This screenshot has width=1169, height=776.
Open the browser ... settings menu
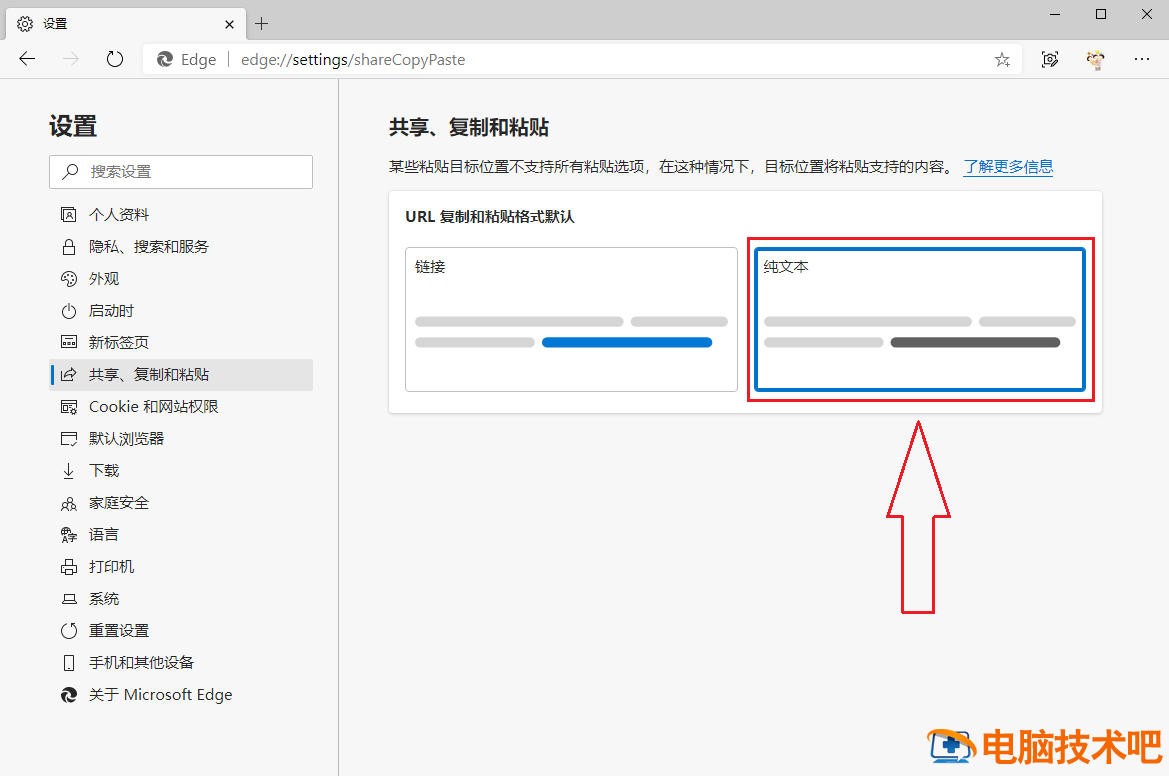click(x=1142, y=59)
